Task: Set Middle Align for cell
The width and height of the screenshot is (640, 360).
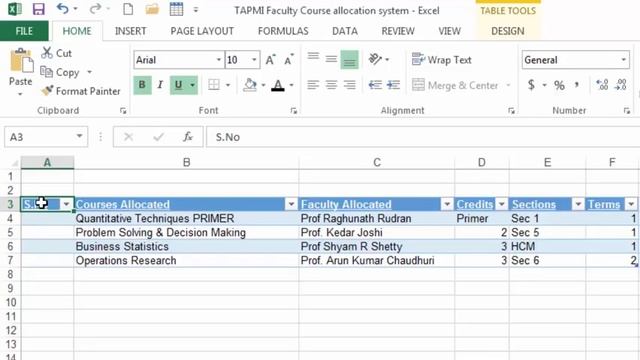Action: [331, 60]
